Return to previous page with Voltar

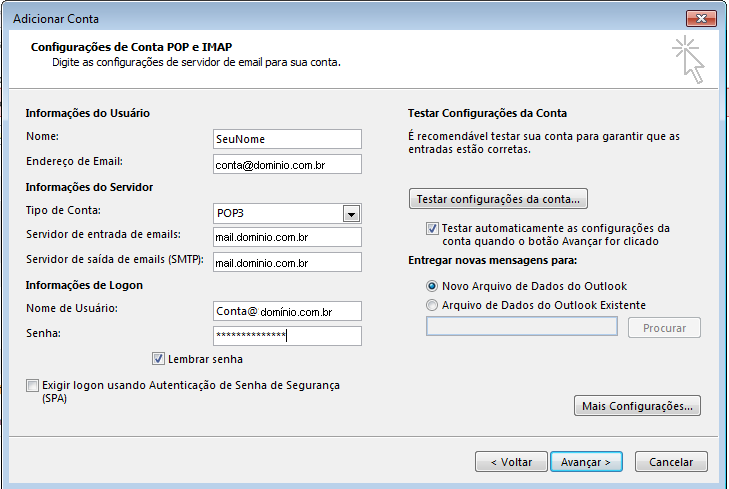[x=511, y=462]
